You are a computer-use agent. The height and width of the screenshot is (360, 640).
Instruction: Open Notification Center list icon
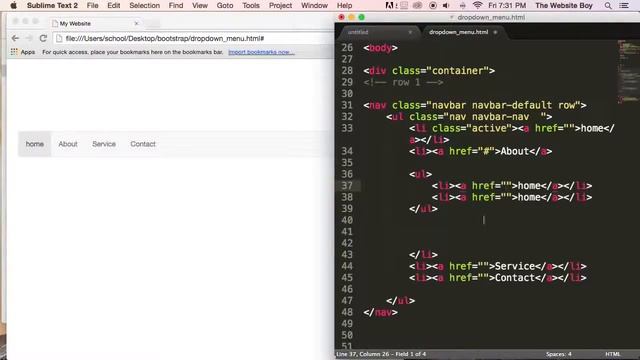pyautogui.click(x=624, y=5)
